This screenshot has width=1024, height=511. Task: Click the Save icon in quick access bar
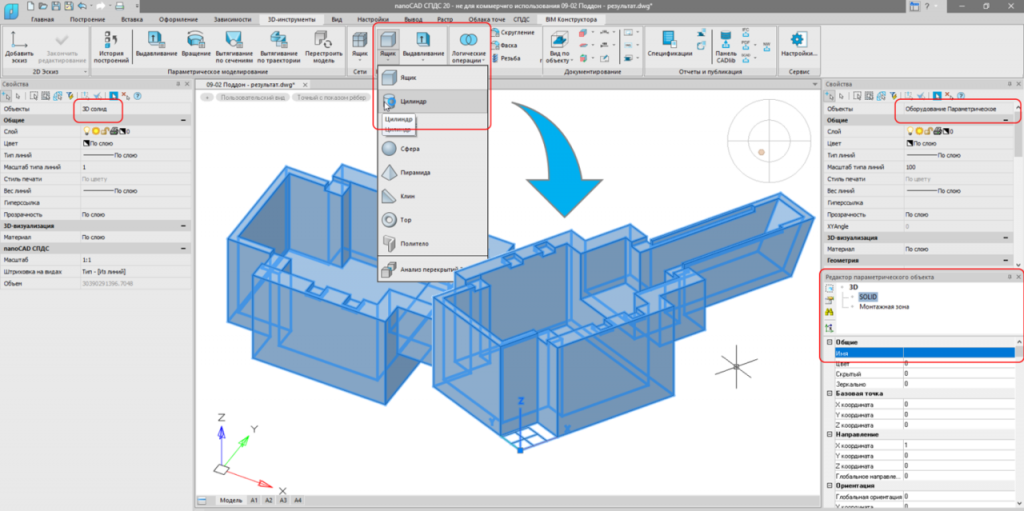pos(54,6)
